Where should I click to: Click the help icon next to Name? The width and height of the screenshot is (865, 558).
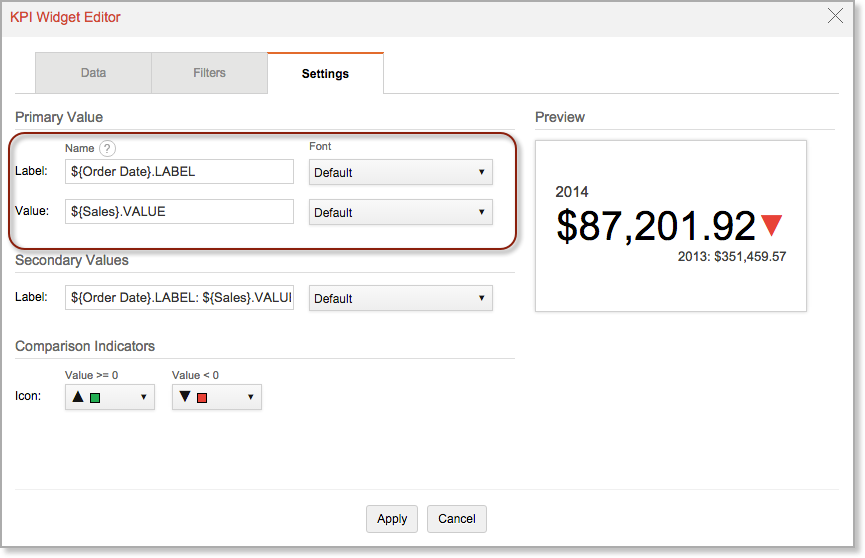point(107,148)
